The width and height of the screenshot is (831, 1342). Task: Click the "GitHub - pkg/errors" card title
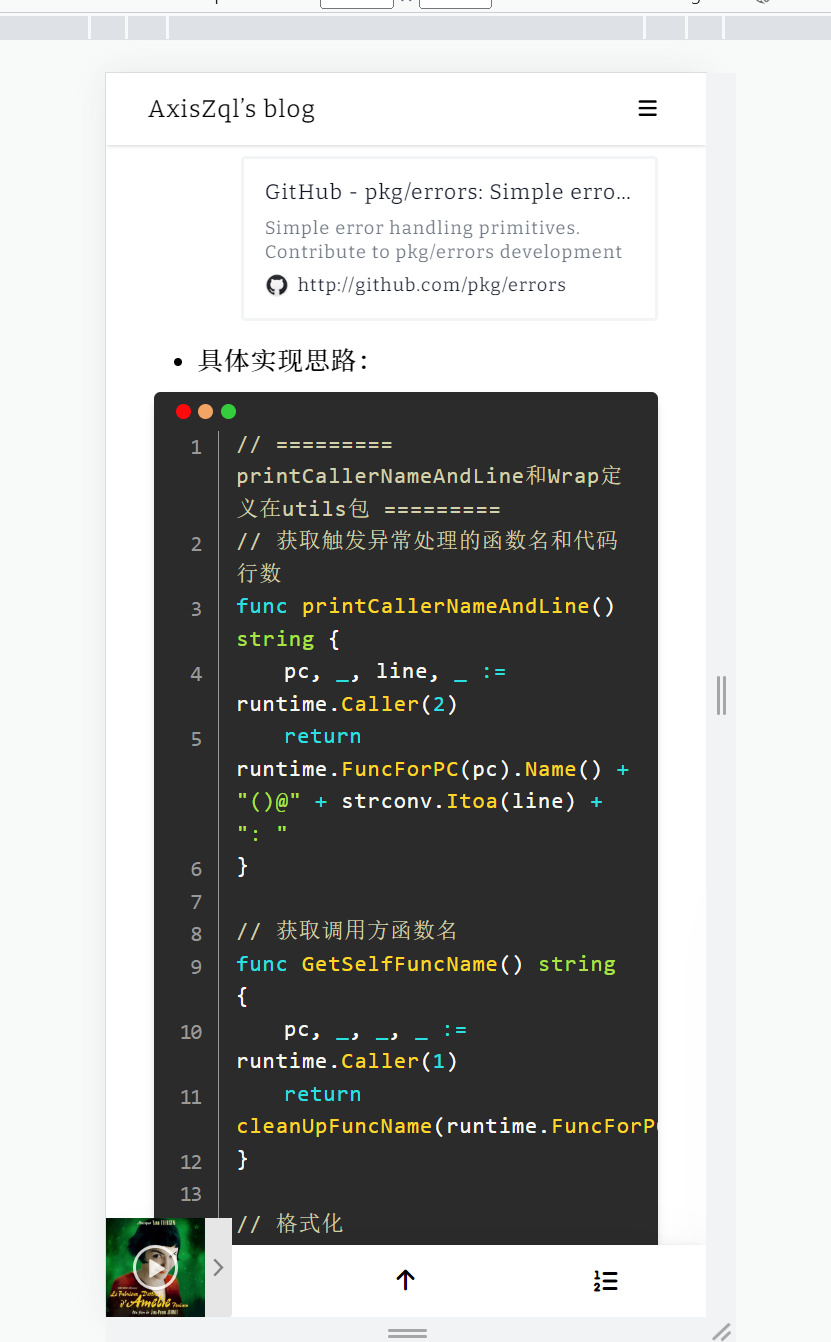click(x=448, y=191)
